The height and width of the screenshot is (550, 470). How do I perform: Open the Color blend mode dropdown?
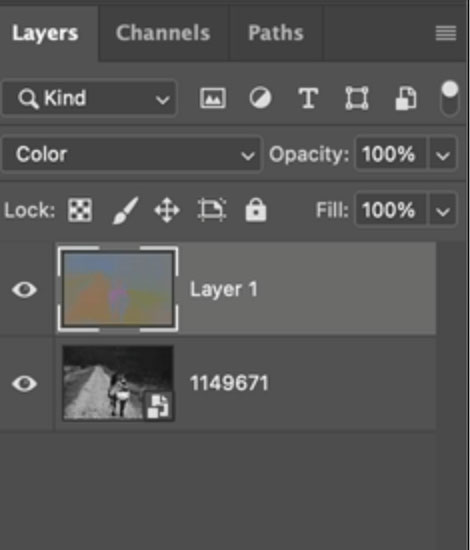131,154
